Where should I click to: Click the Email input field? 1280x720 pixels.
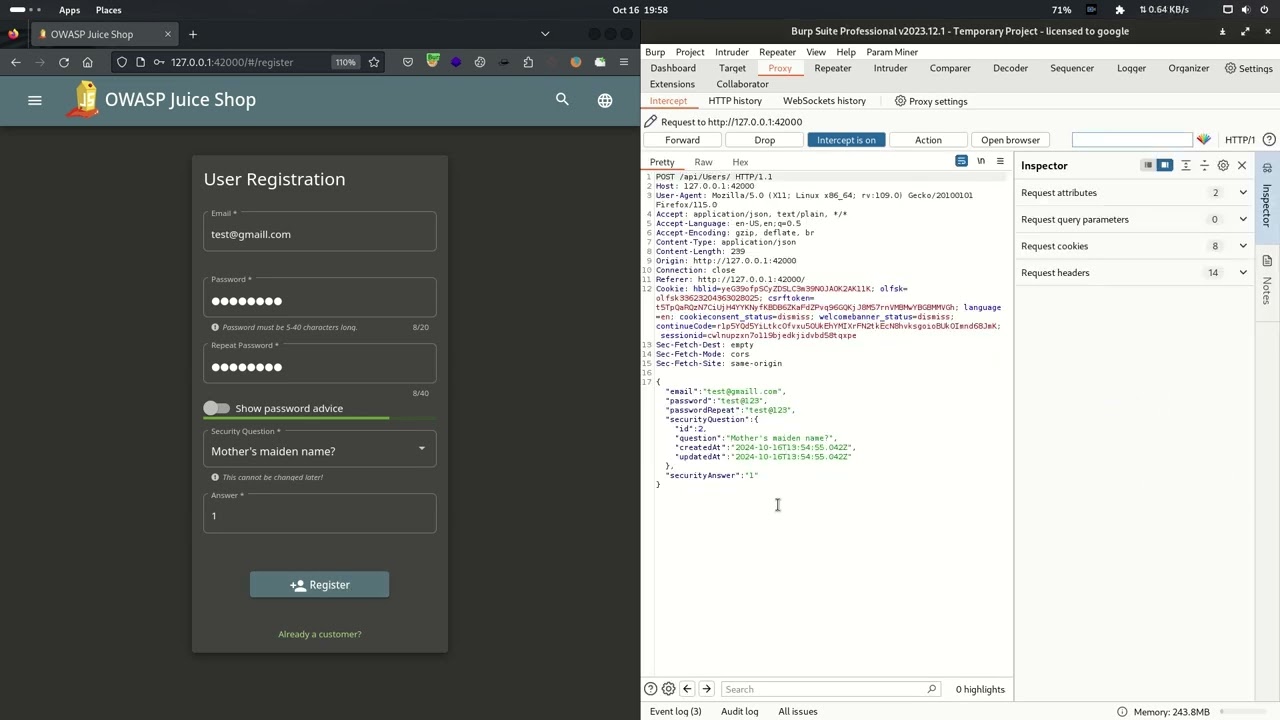pyautogui.click(x=320, y=231)
